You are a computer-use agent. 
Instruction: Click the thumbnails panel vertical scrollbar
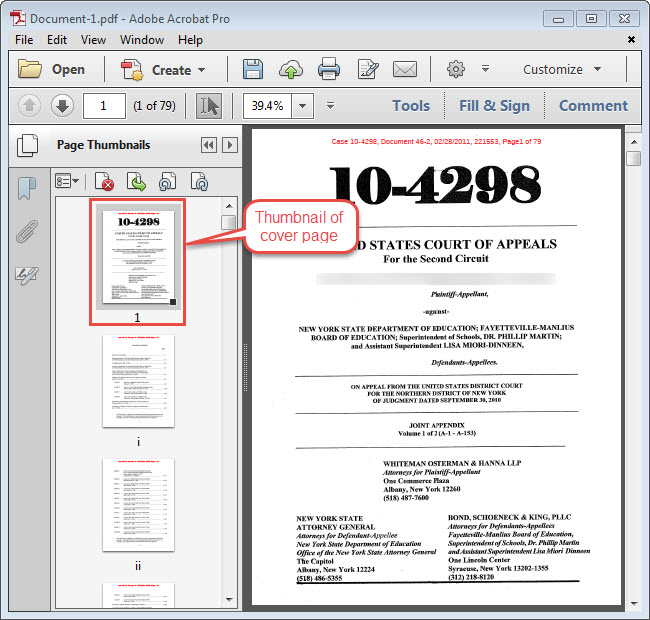(229, 400)
